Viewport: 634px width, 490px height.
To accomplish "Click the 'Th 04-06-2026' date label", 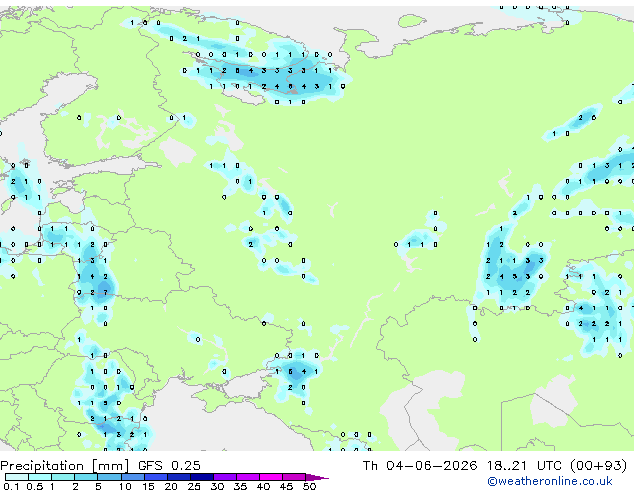I will pyautogui.click(x=420, y=465).
